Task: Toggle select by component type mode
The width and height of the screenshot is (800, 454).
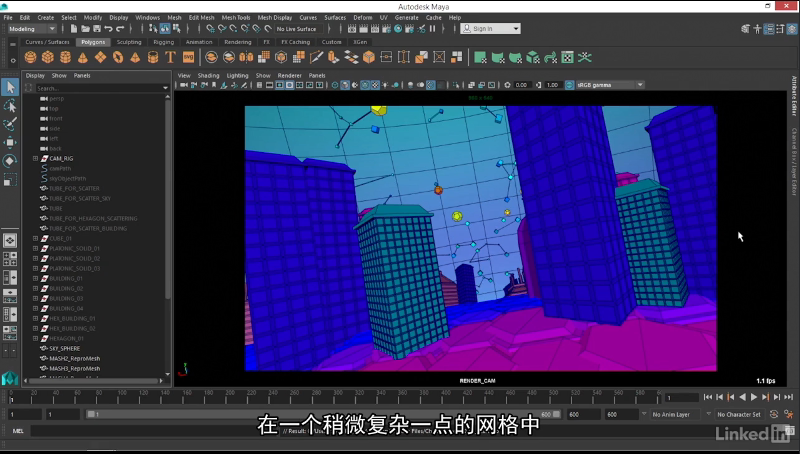Action: (177, 29)
